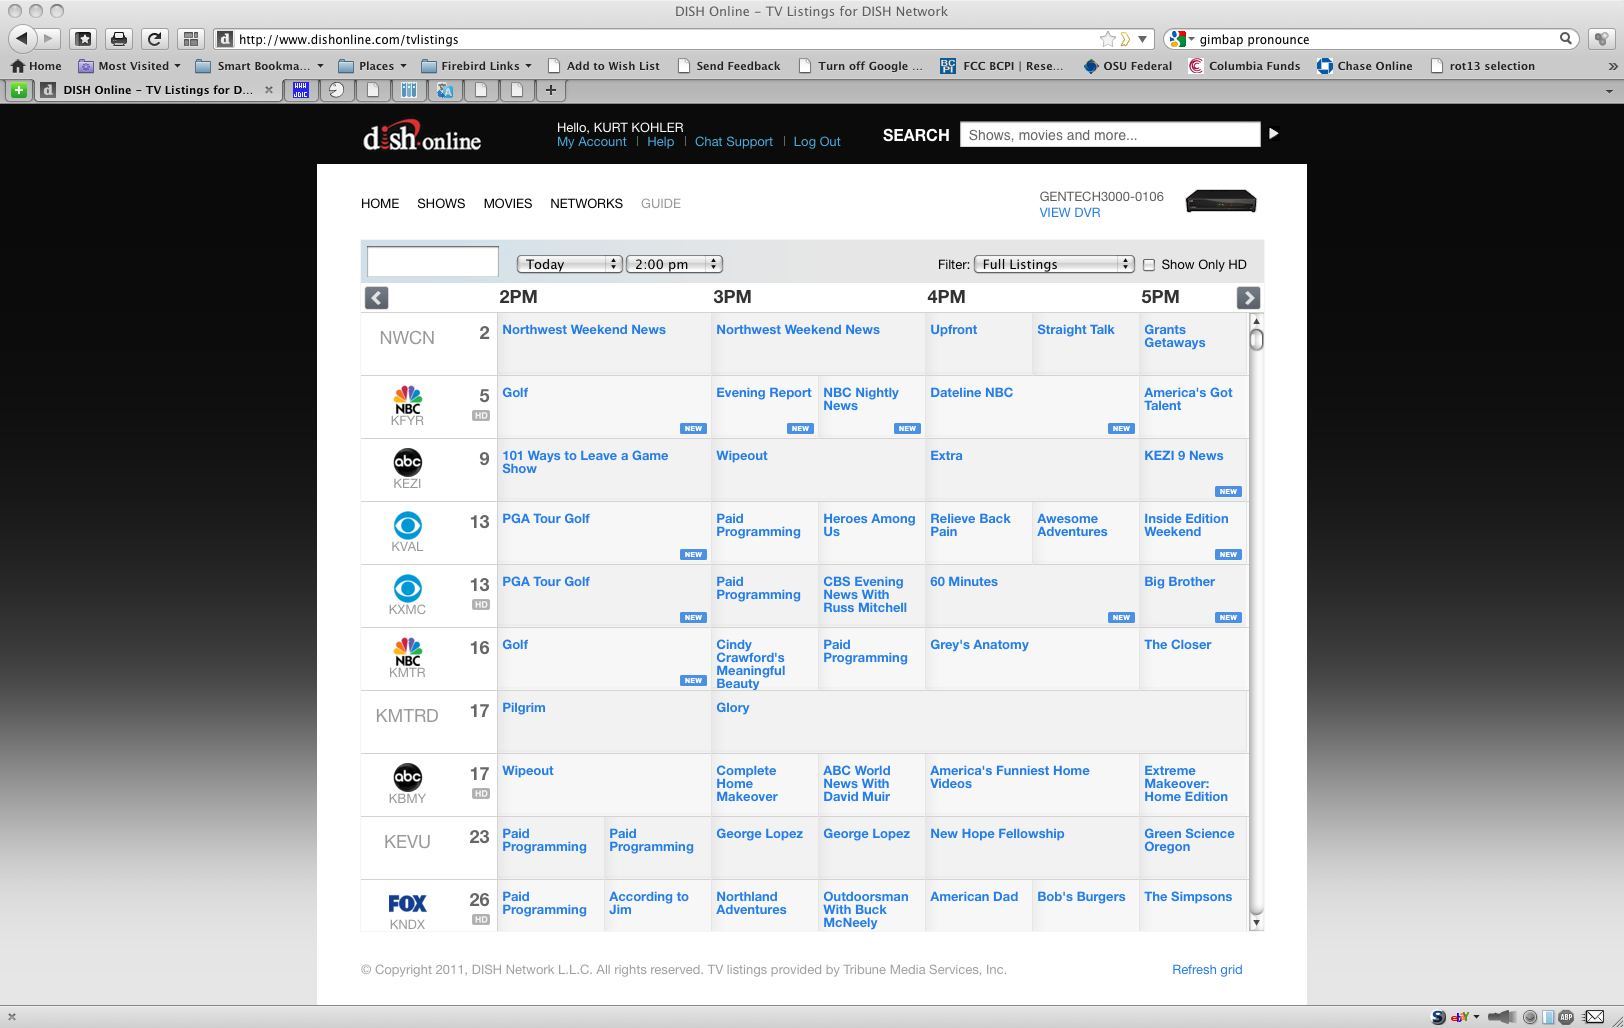Click the print page toolbar icon
This screenshot has width=1624, height=1028.
[119, 39]
